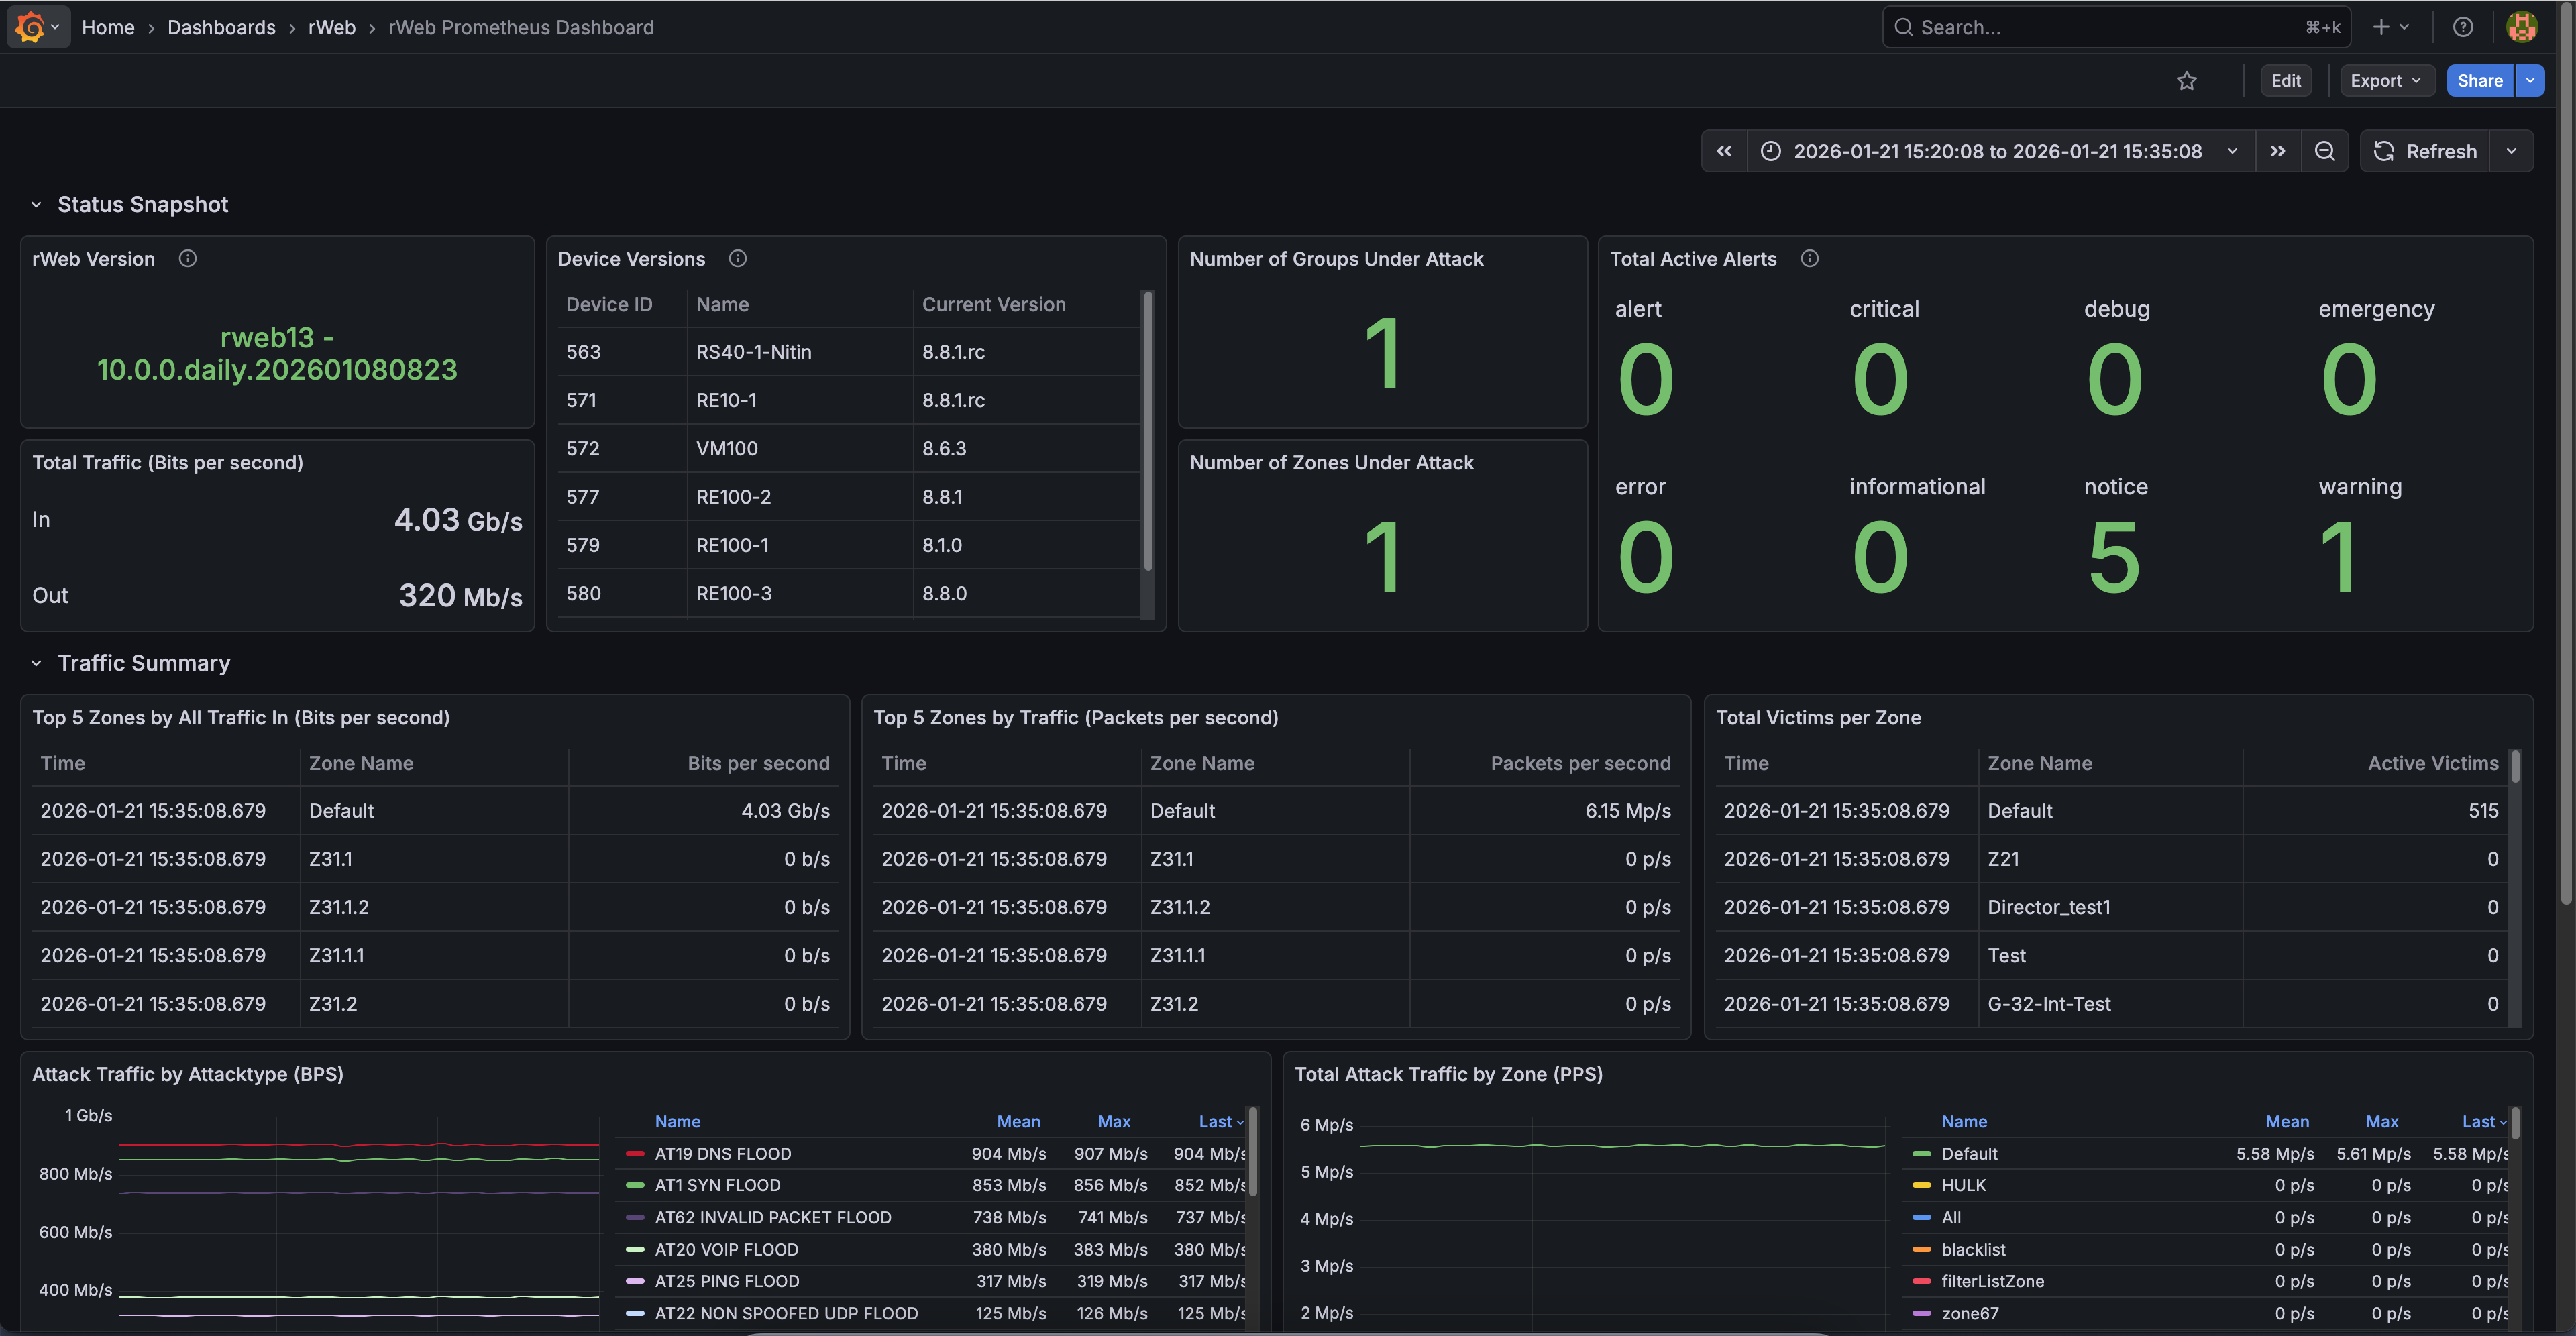
Task: Click the Share button
Action: click(x=2480, y=81)
